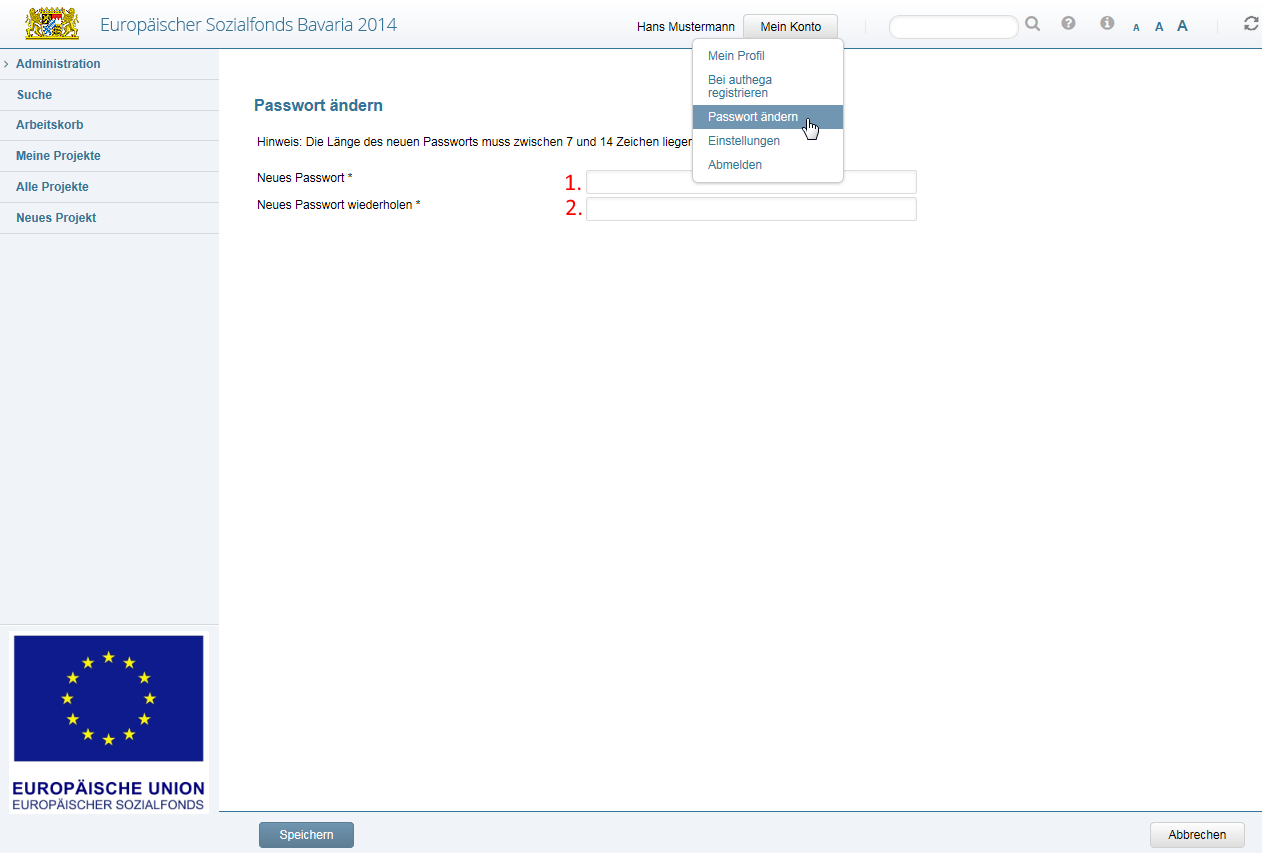Screen dimensions: 1262x853
Task: Choose Passwort ändern in the menu
Action: point(752,117)
